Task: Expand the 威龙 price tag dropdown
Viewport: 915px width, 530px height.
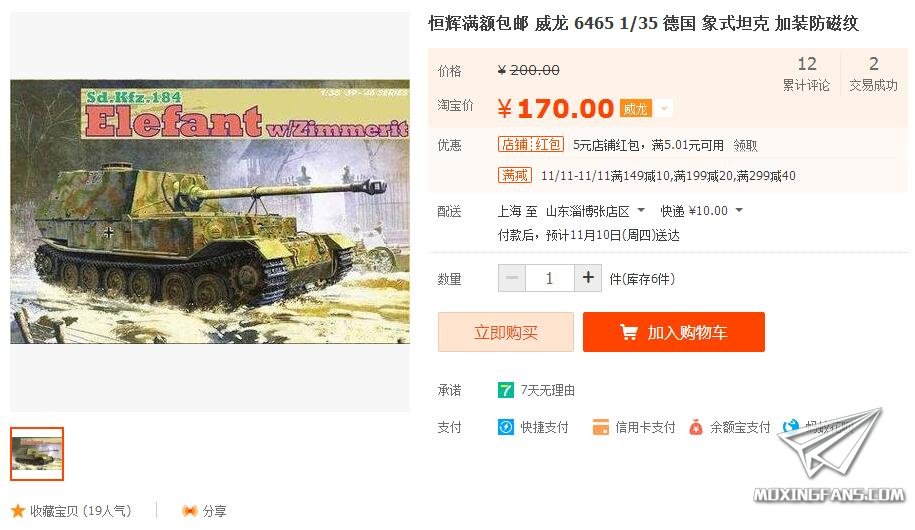Action: (663, 109)
